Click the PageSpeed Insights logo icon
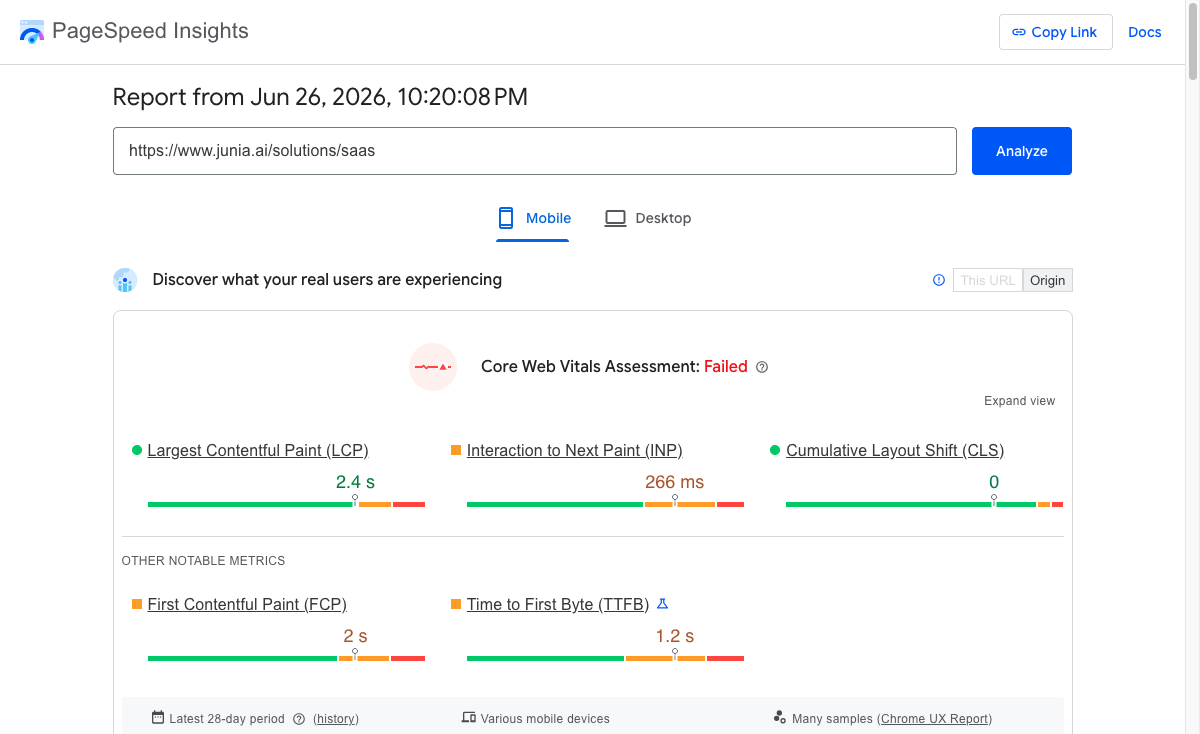This screenshot has width=1200, height=734. pos(32,31)
